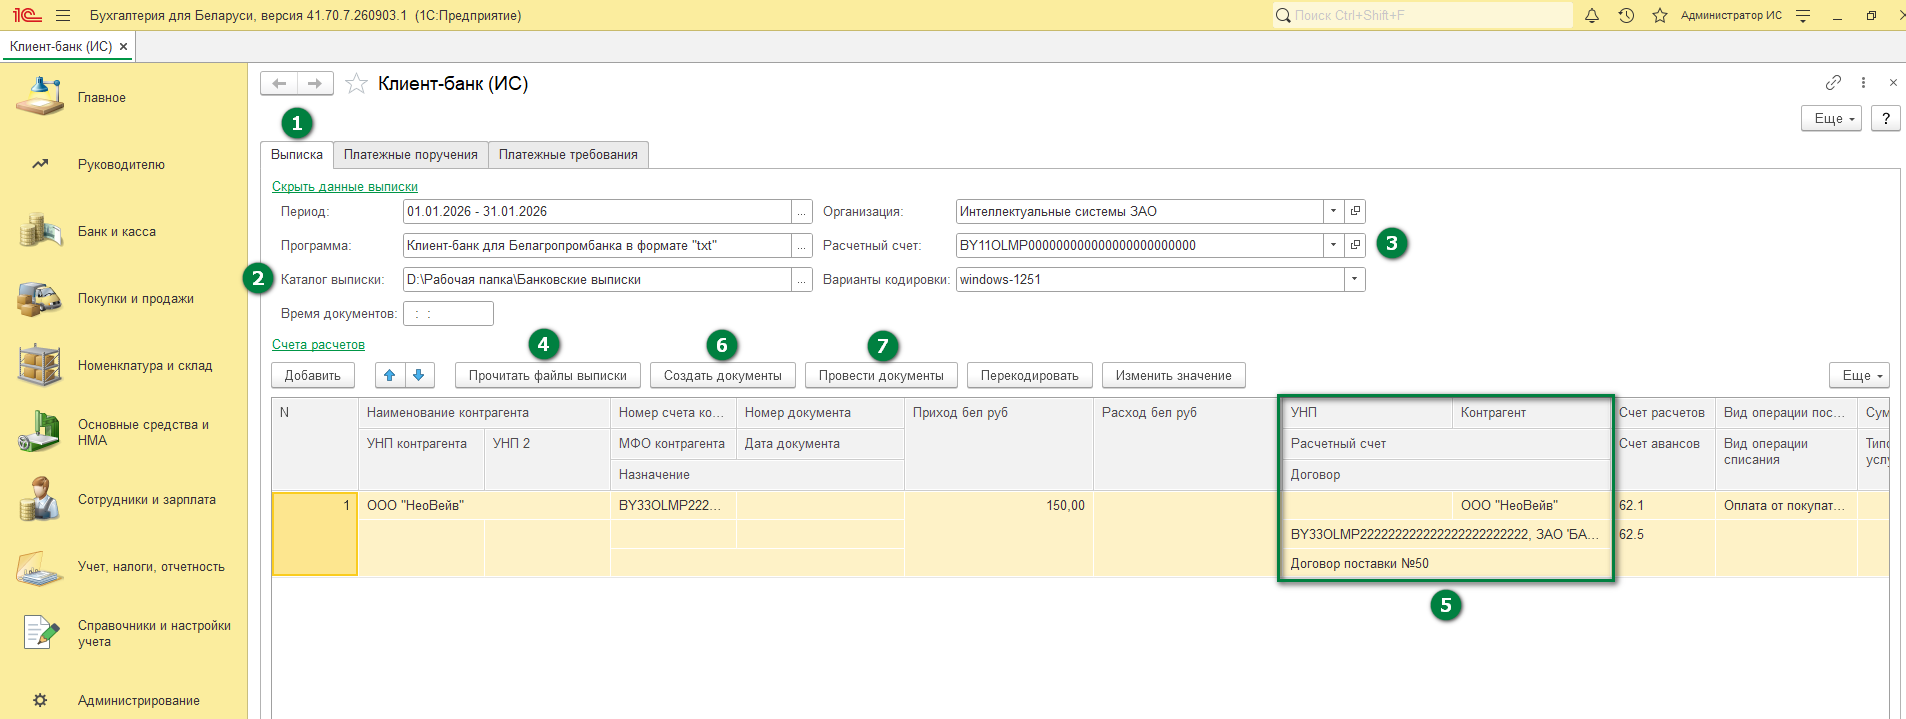Select Оплата от покупат… cell
Viewport: 1906px width, 719px height.
point(1785,505)
